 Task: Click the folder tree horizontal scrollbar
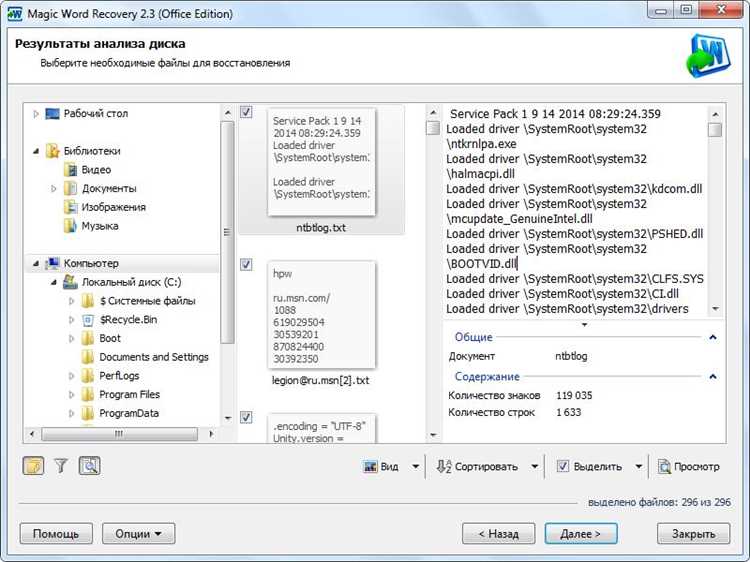120,434
